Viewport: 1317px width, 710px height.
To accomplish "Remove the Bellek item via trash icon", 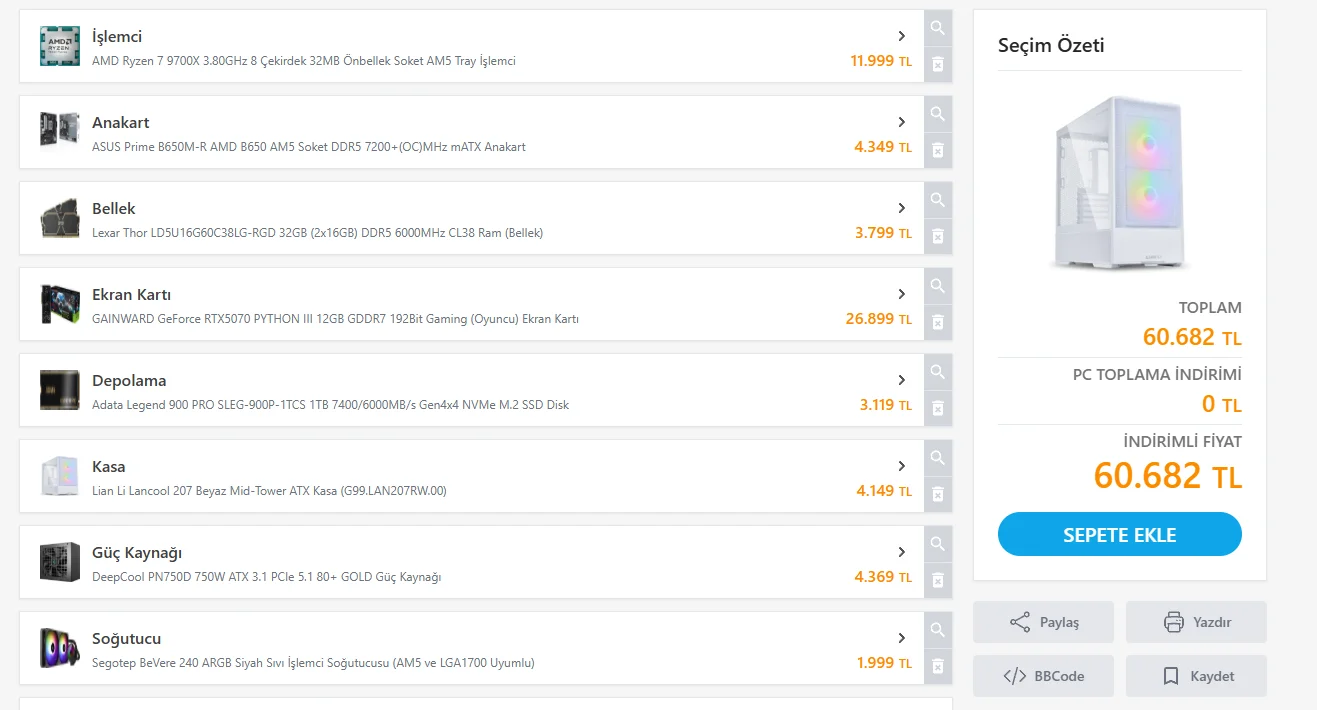I will click(937, 236).
